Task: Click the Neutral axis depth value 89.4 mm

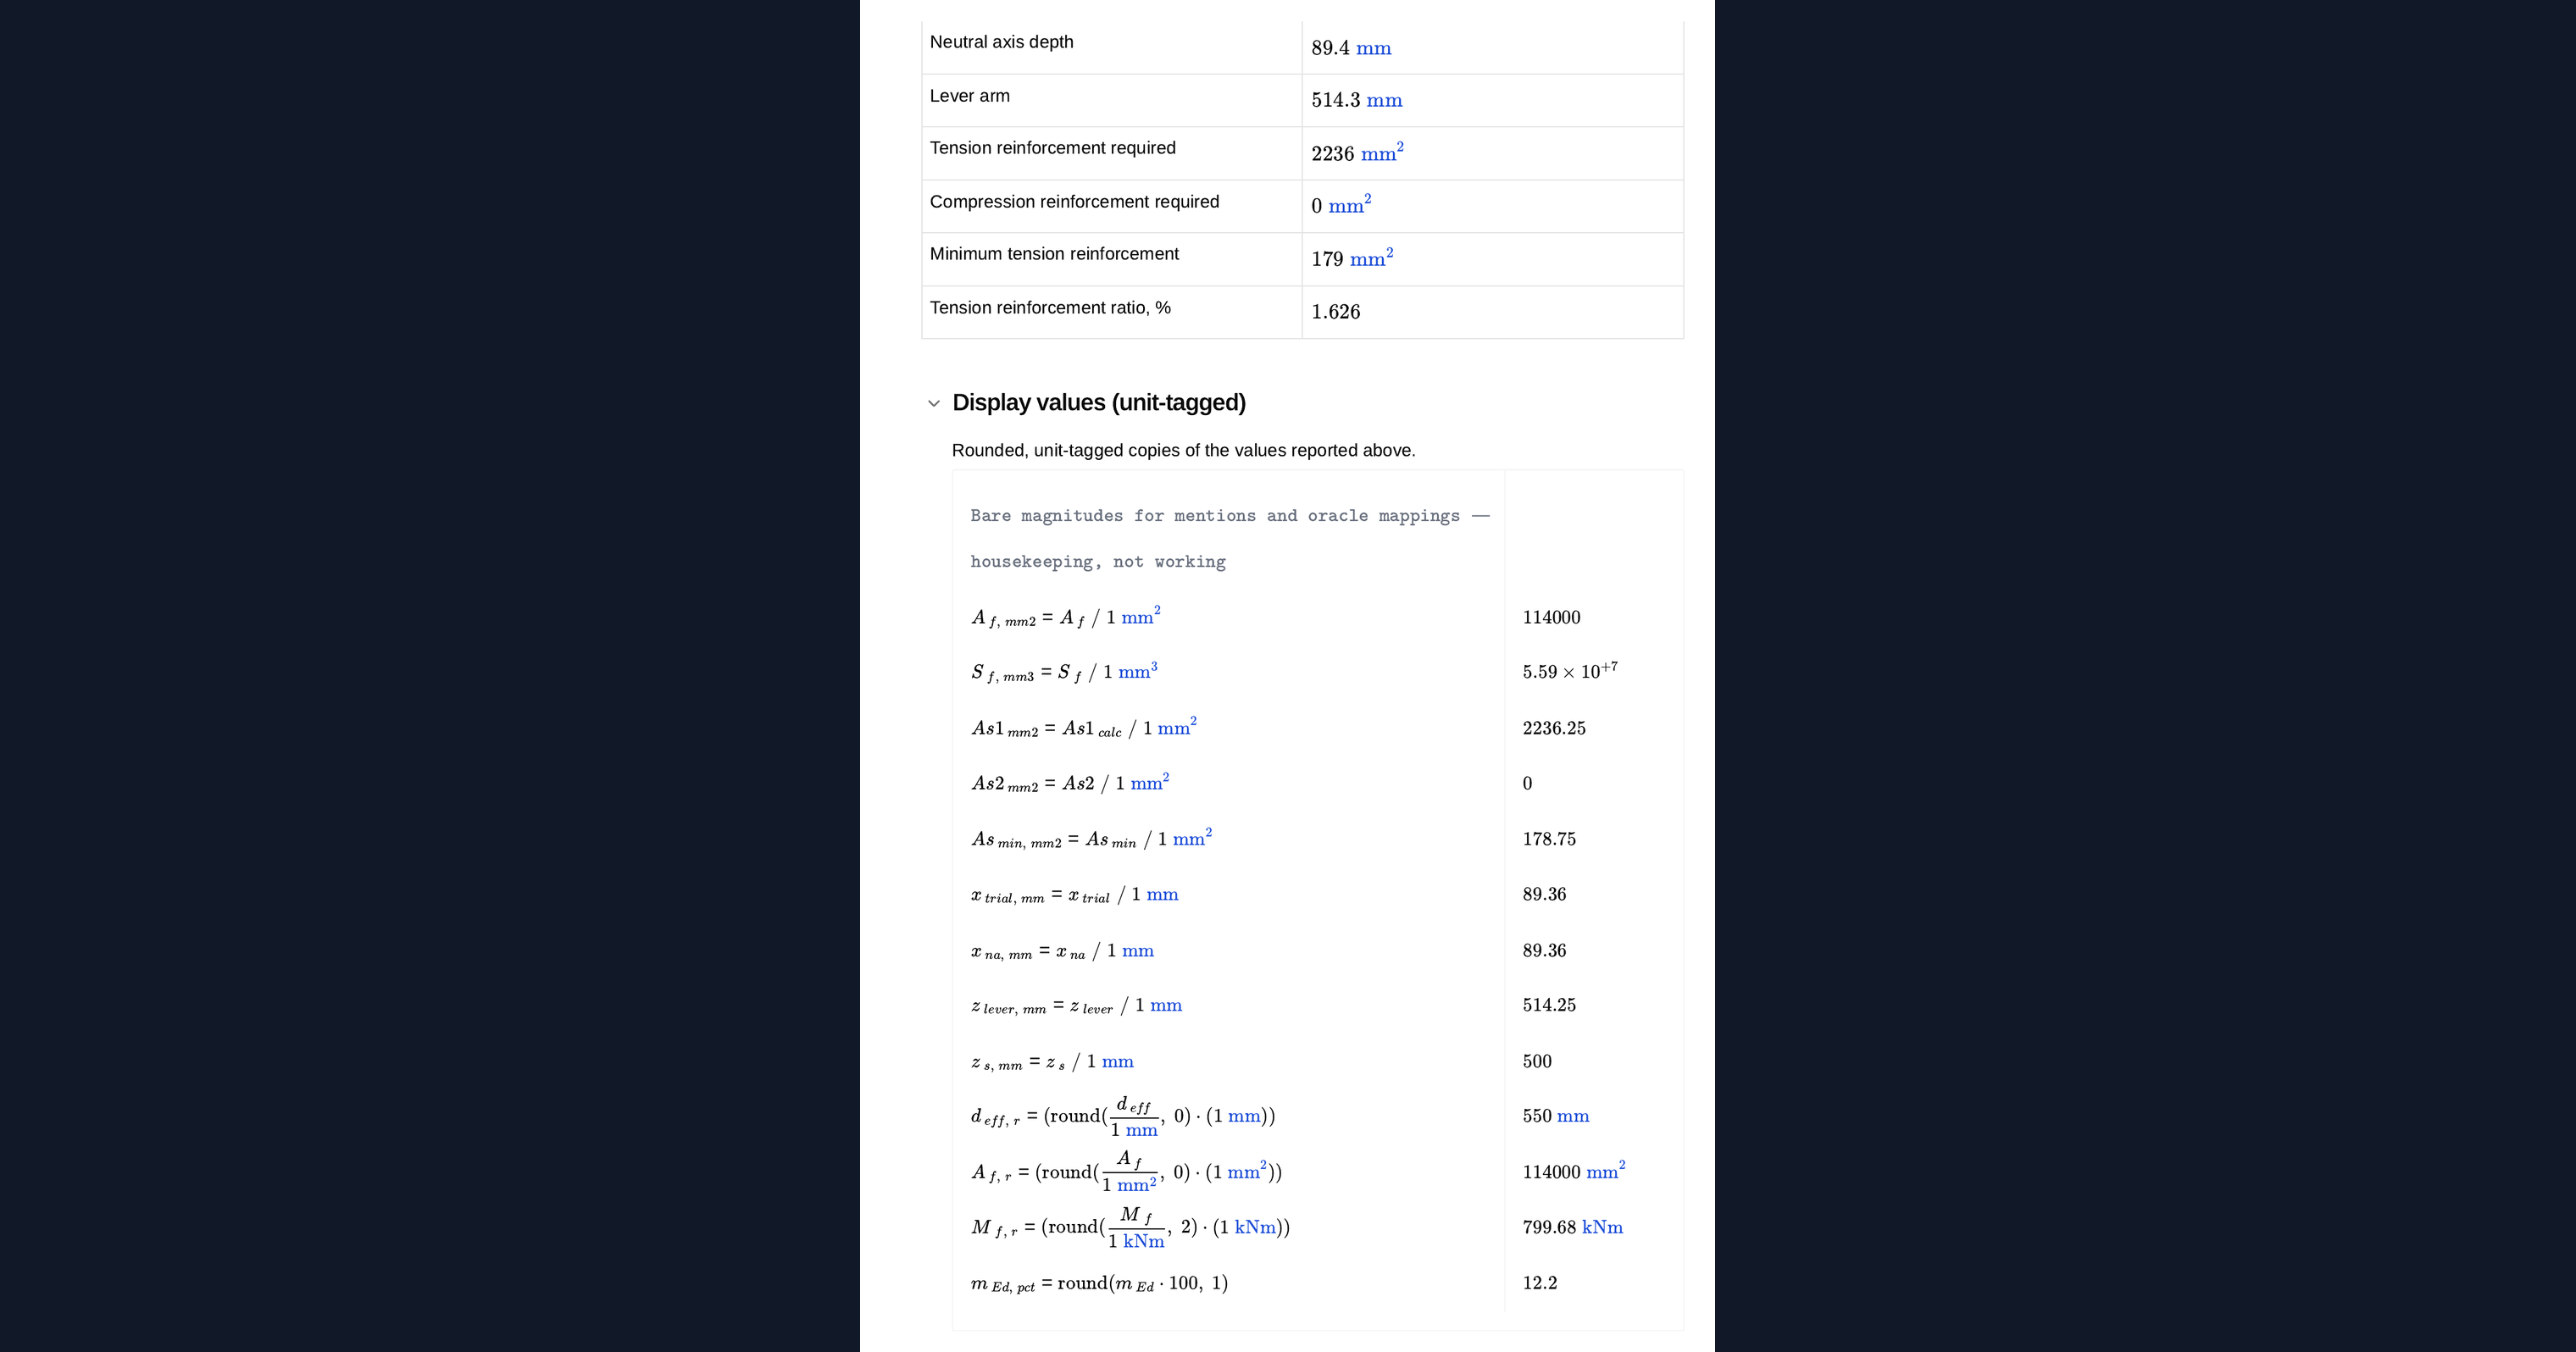Action: [x=1351, y=48]
